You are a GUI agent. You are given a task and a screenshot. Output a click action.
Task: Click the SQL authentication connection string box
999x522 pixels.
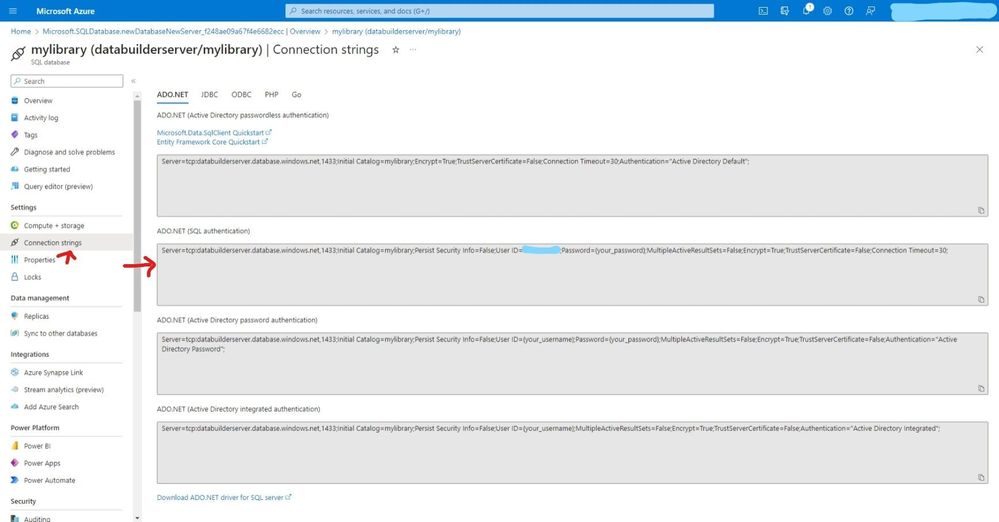(x=572, y=275)
